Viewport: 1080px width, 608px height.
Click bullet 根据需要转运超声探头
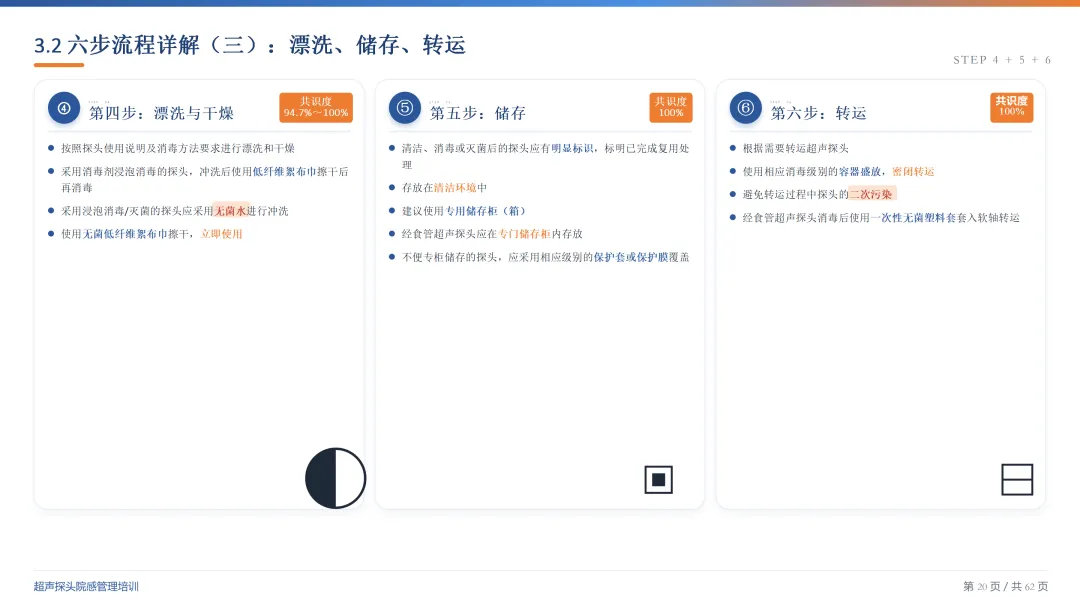[796, 148]
